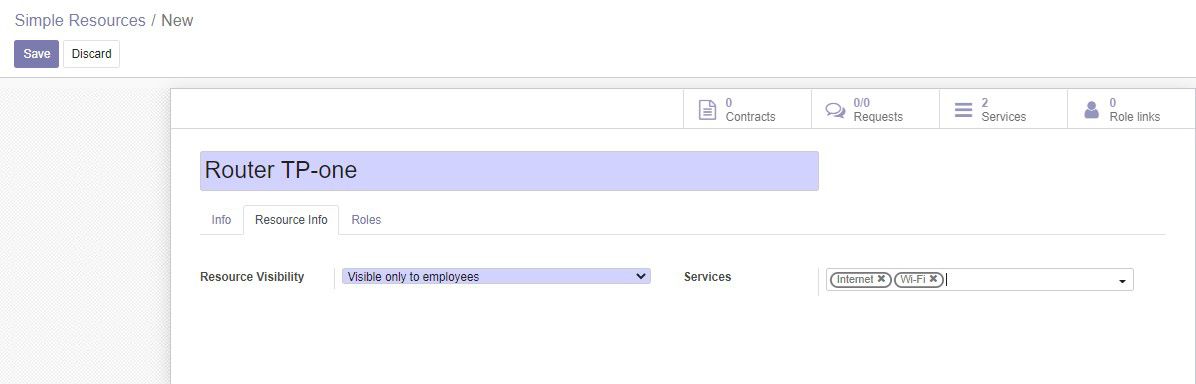Screen dimensions: 1196x384
Task: Select the Resource Info tab
Action: point(291,220)
